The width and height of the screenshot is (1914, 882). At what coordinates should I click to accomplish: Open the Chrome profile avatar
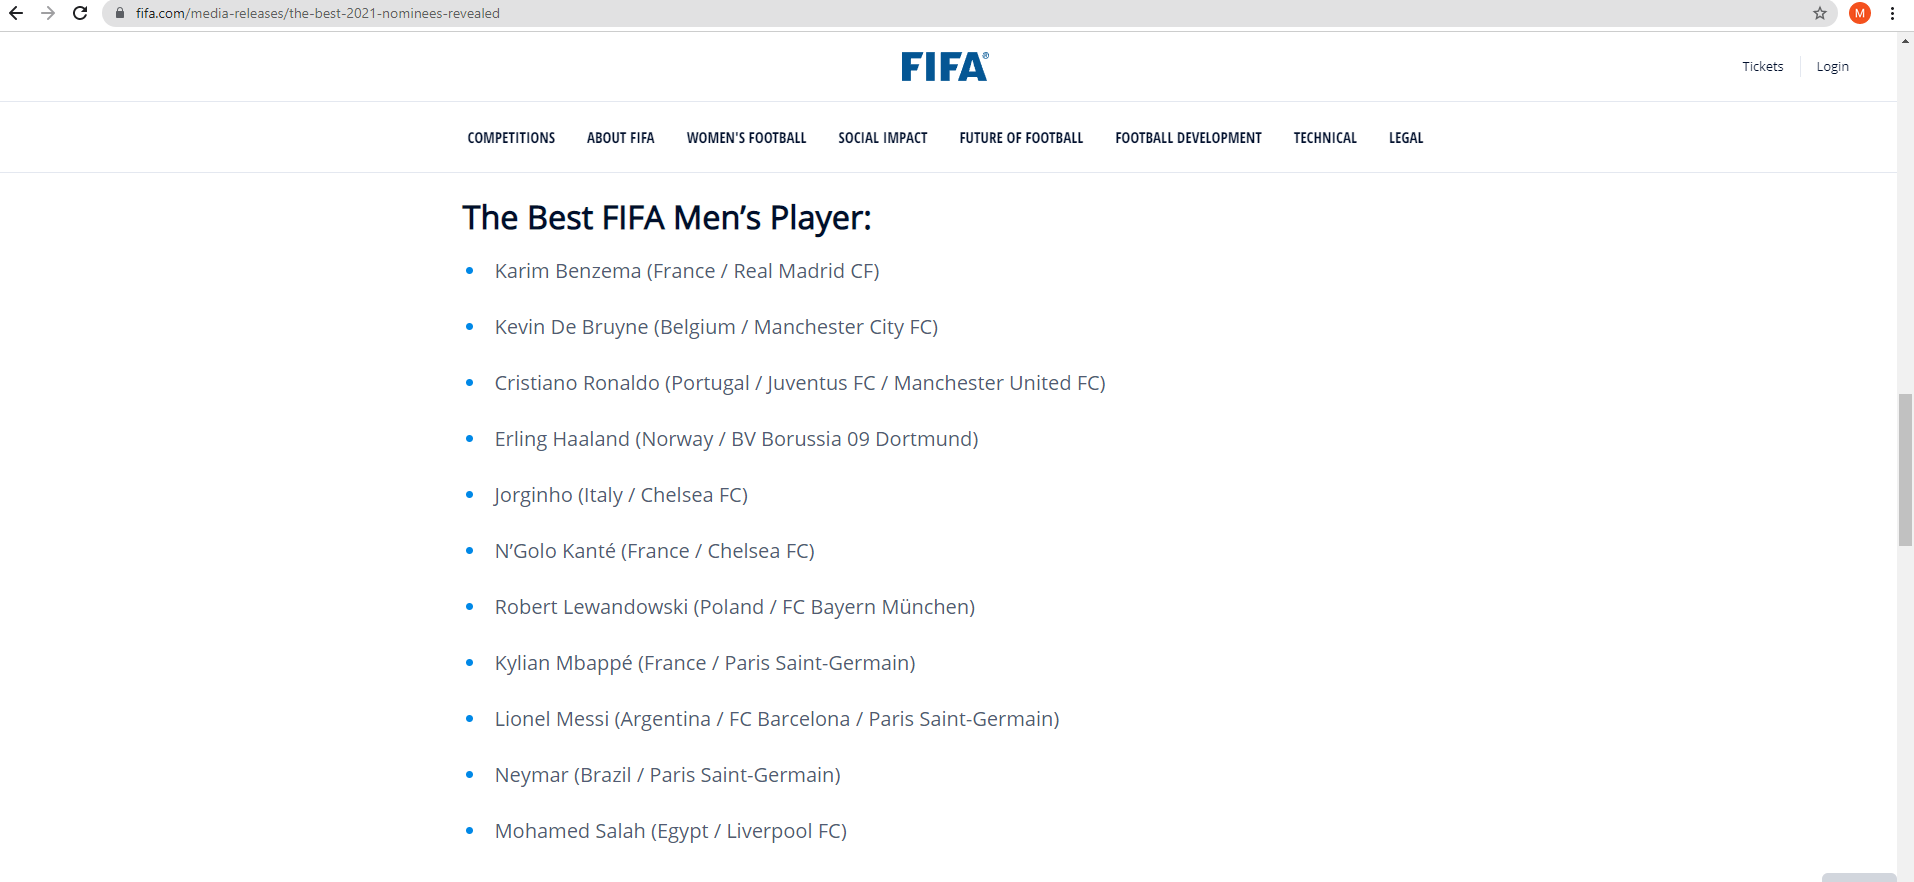pos(1860,13)
